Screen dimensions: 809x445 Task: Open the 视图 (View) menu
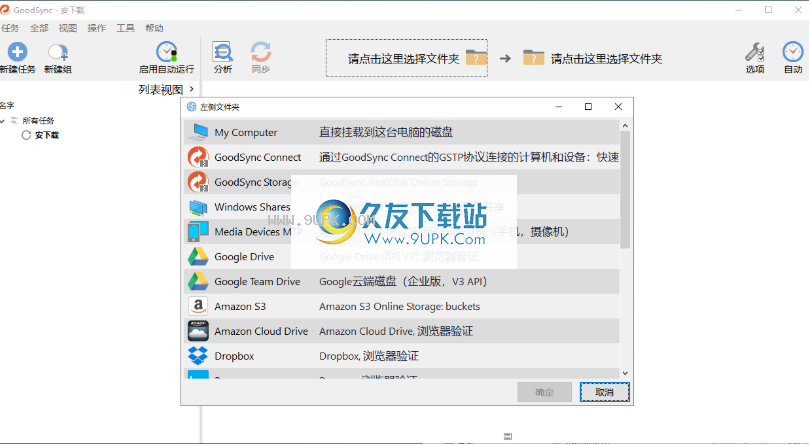tap(68, 28)
